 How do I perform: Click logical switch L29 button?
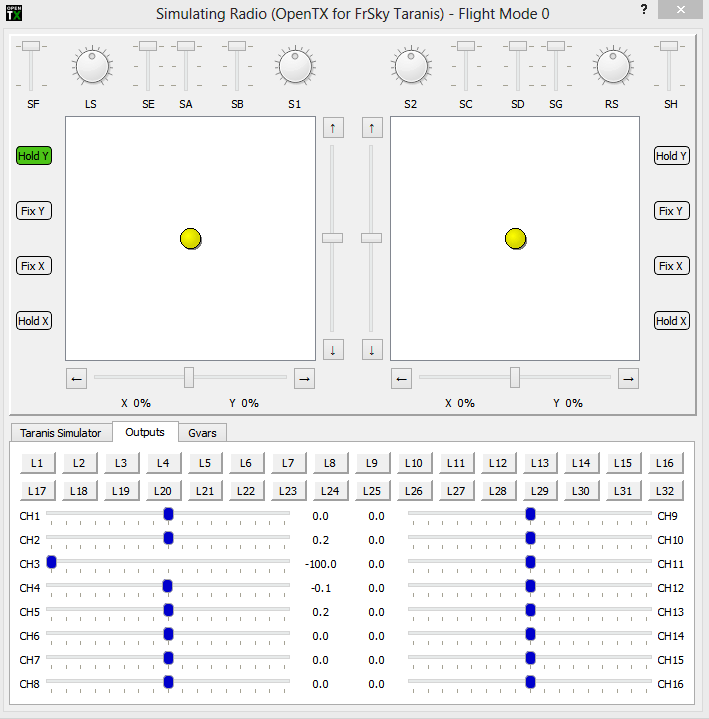click(x=540, y=491)
